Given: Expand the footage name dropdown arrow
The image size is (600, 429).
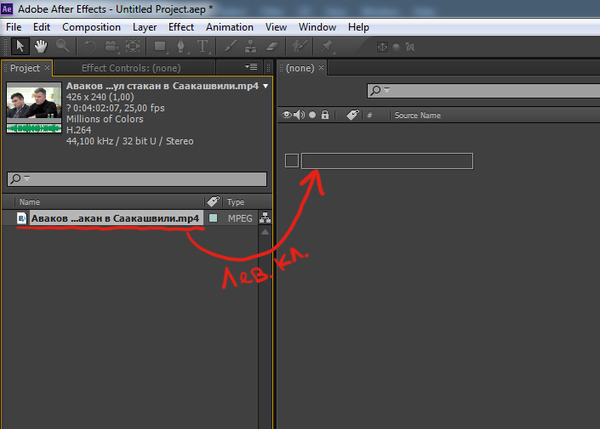Looking at the screenshot, I should click(266, 86).
